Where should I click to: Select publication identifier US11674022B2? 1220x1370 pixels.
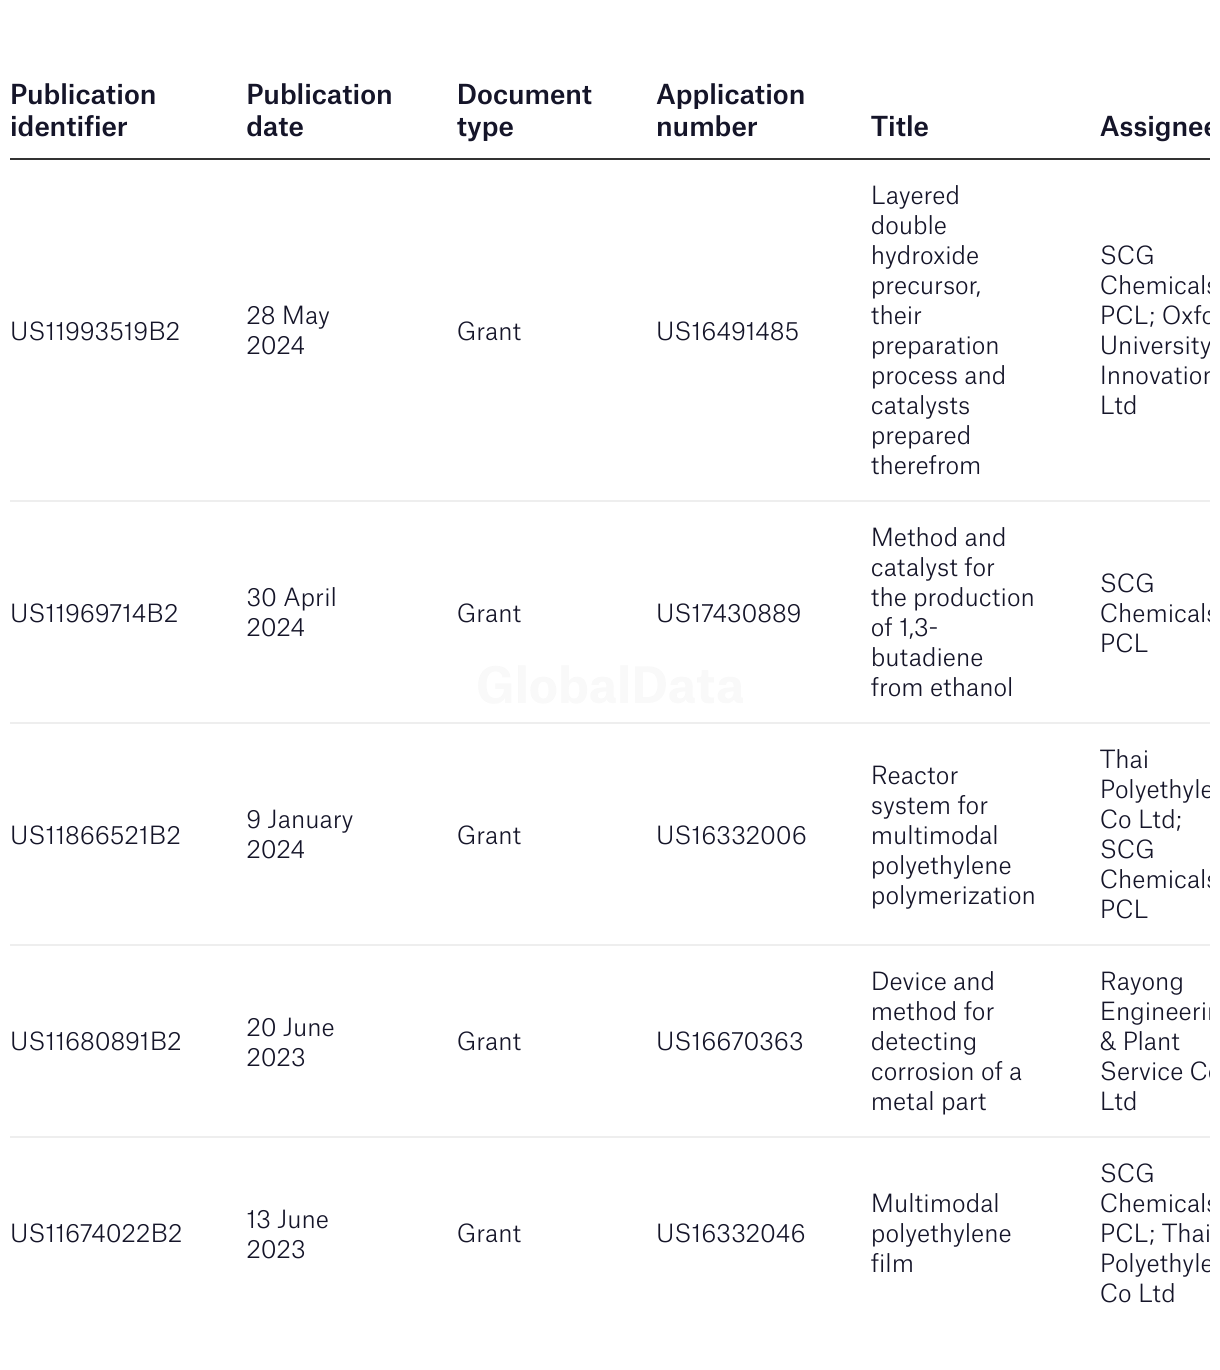[96, 1233]
